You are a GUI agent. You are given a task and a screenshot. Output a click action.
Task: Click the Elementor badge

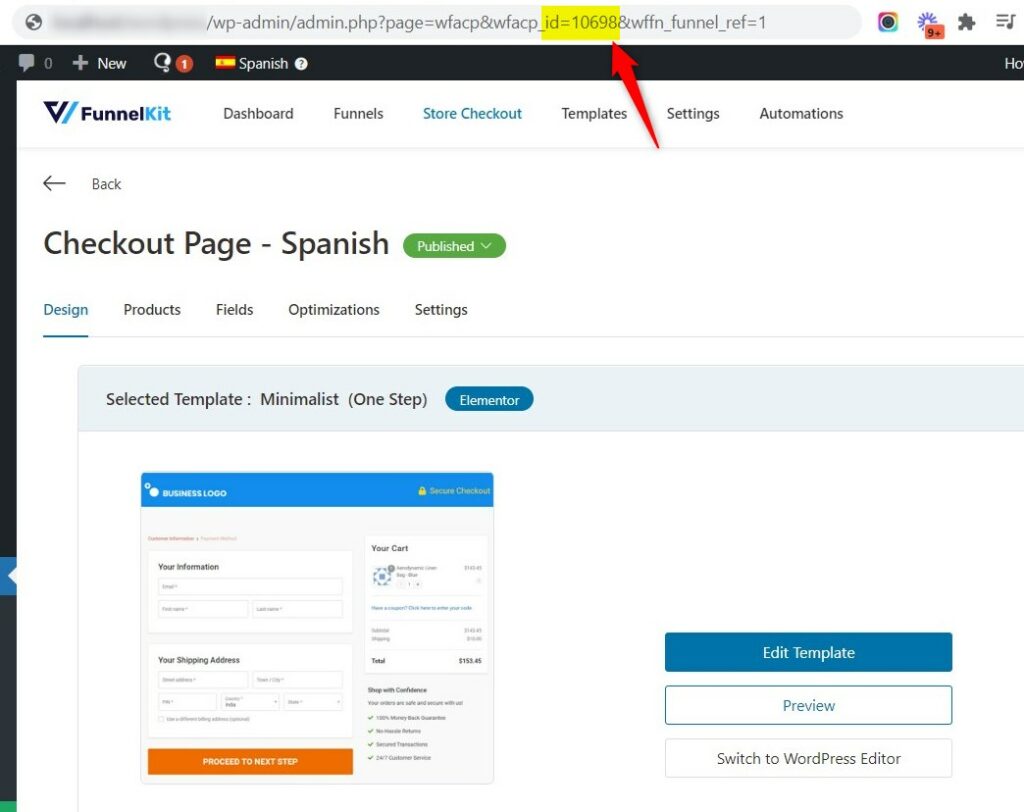pyautogui.click(x=489, y=400)
